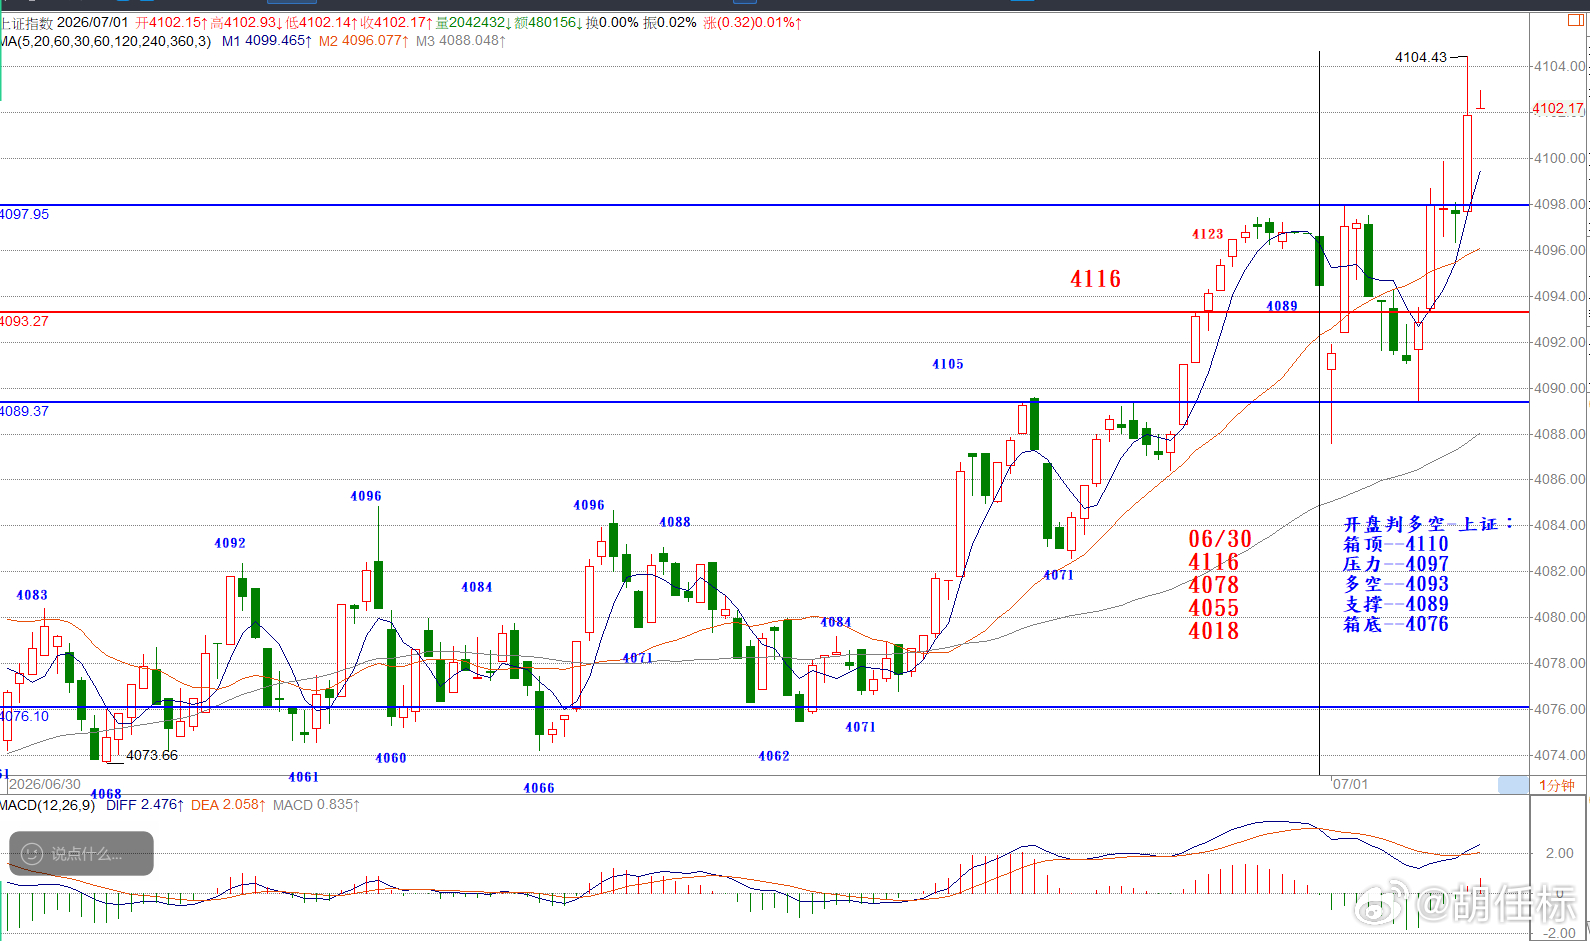
Task: Click the close price 收4102.17 in header
Action: click(397, 22)
